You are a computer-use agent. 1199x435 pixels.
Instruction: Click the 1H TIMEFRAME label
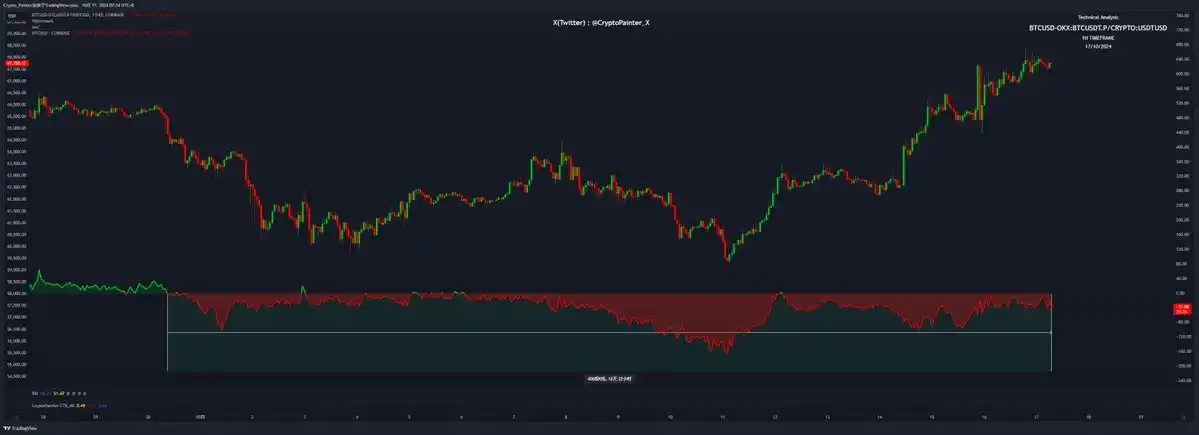1097,37
